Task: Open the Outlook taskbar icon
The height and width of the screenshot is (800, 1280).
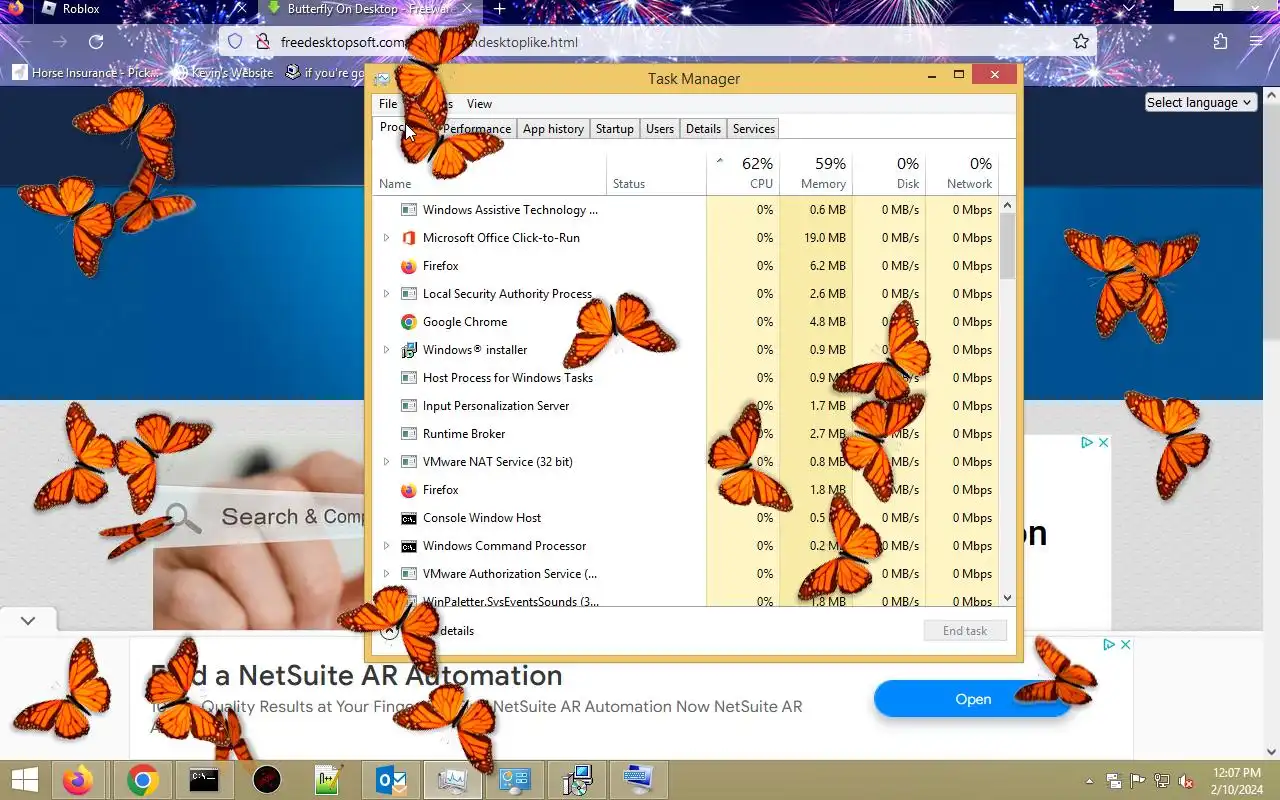Action: (x=390, y=780)
